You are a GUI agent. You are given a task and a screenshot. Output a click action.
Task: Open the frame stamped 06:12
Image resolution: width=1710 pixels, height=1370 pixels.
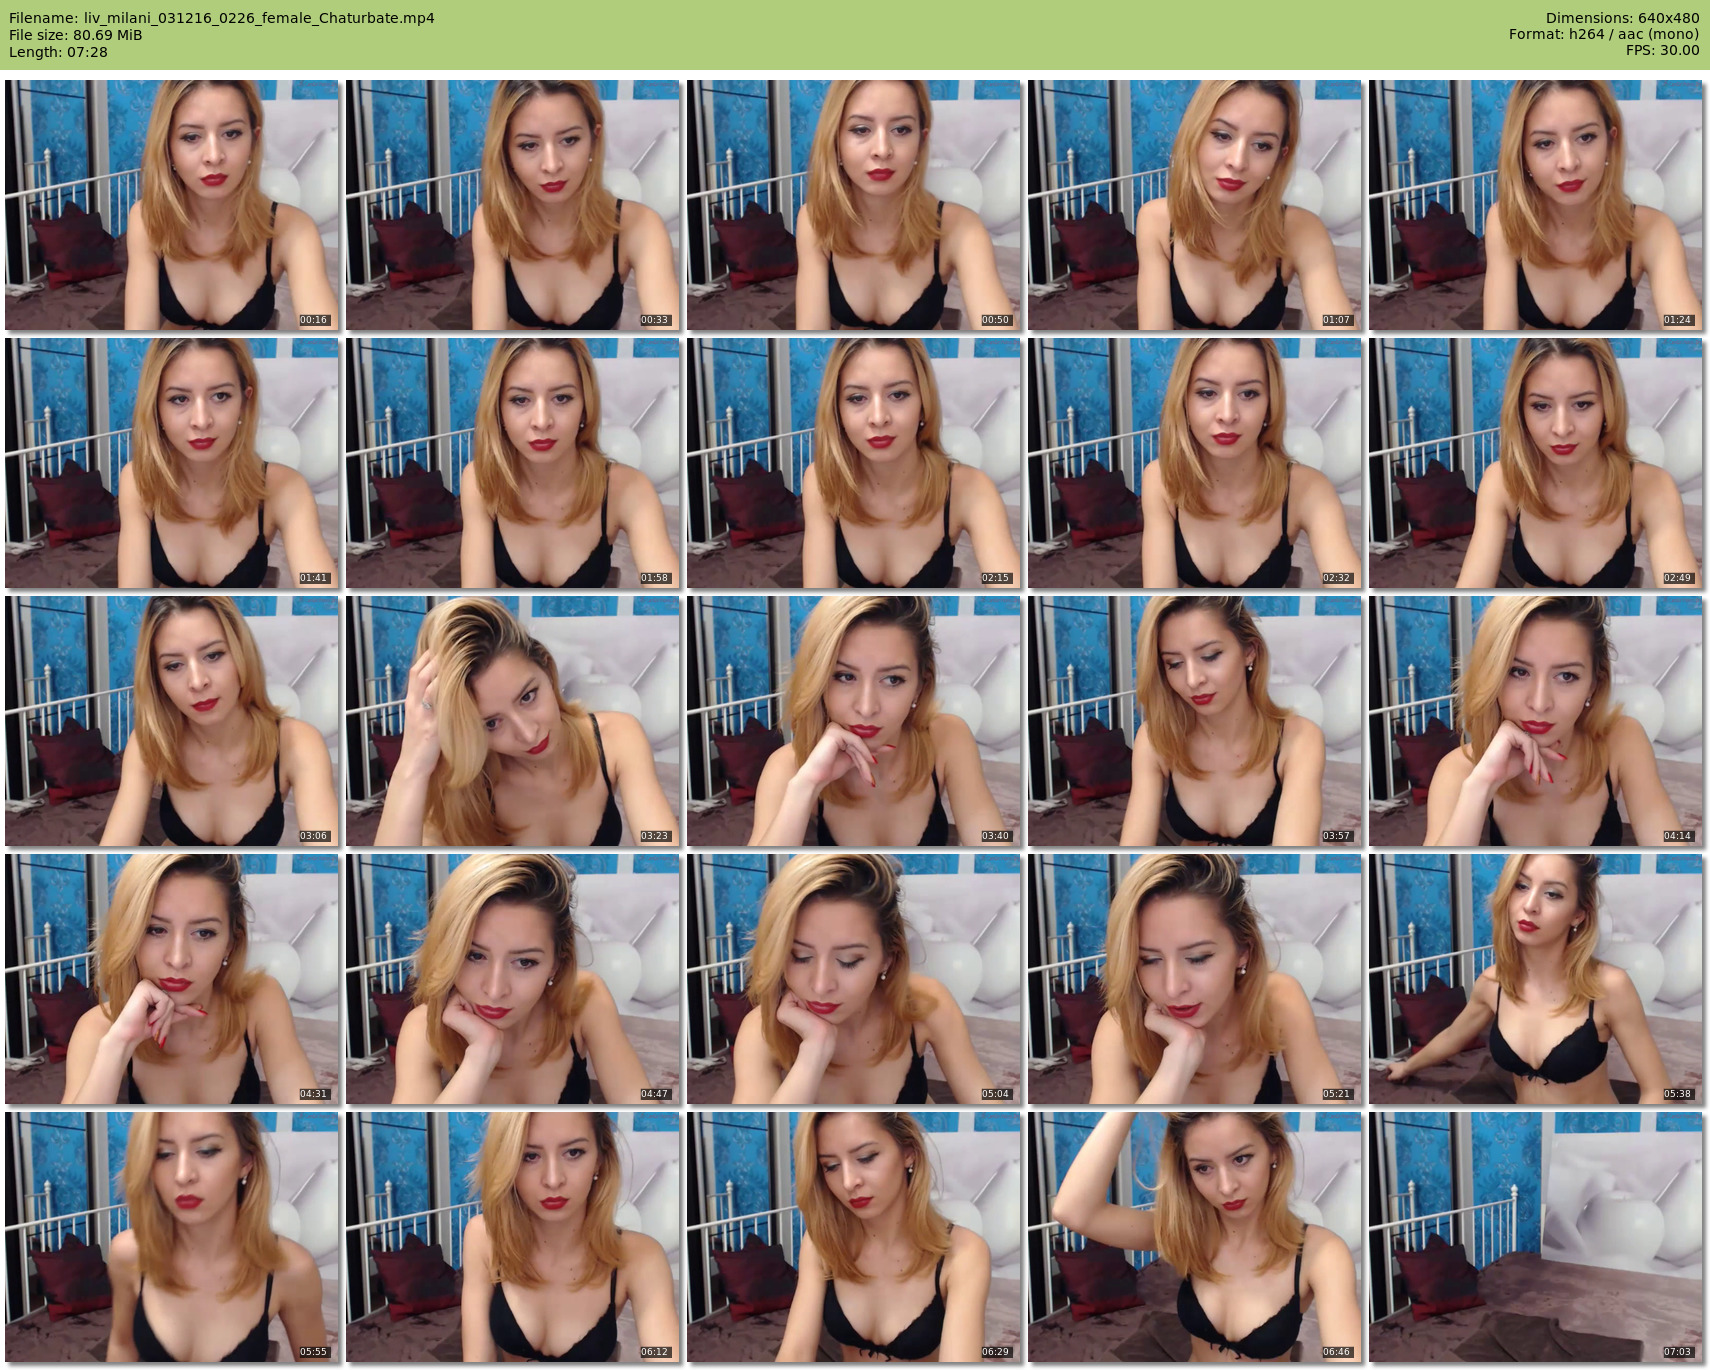(x=513, y=1237)
